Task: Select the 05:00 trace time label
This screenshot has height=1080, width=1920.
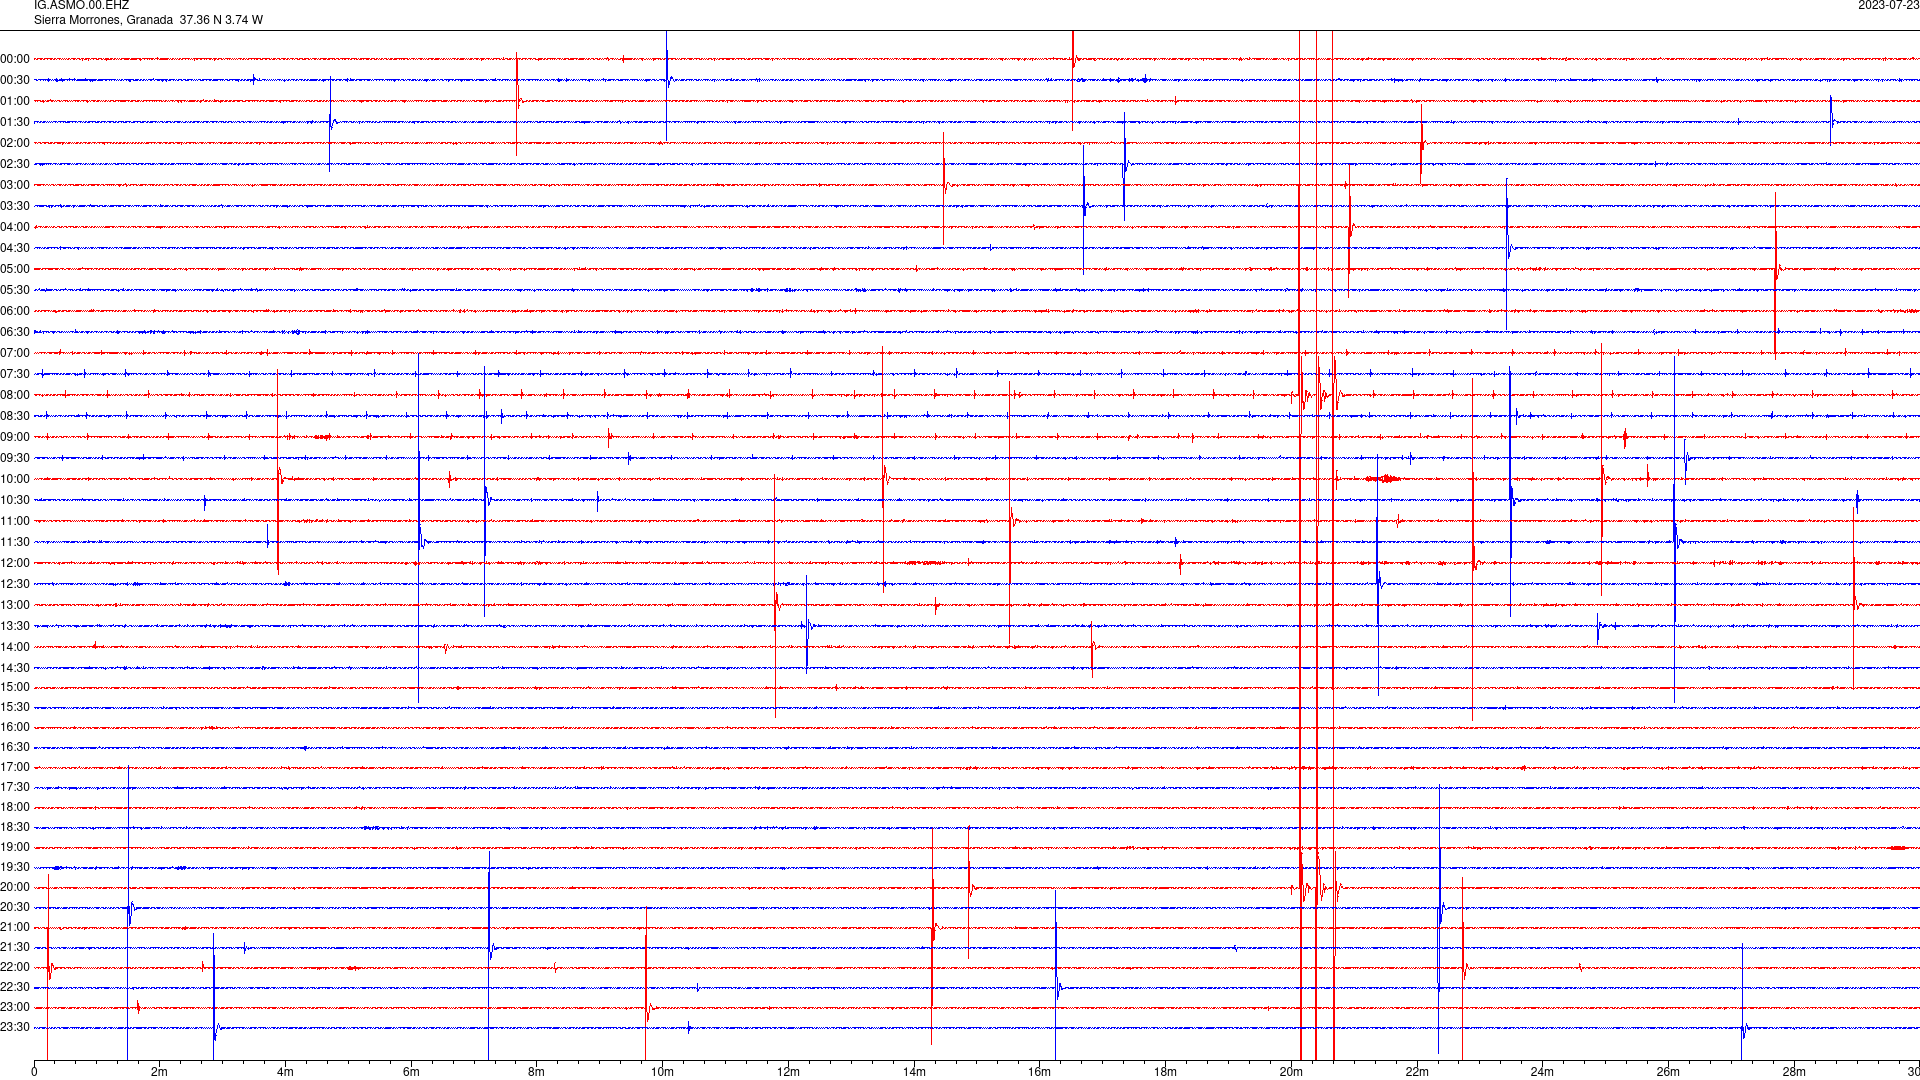Action: pyautogui.click(x=15, y=269)
